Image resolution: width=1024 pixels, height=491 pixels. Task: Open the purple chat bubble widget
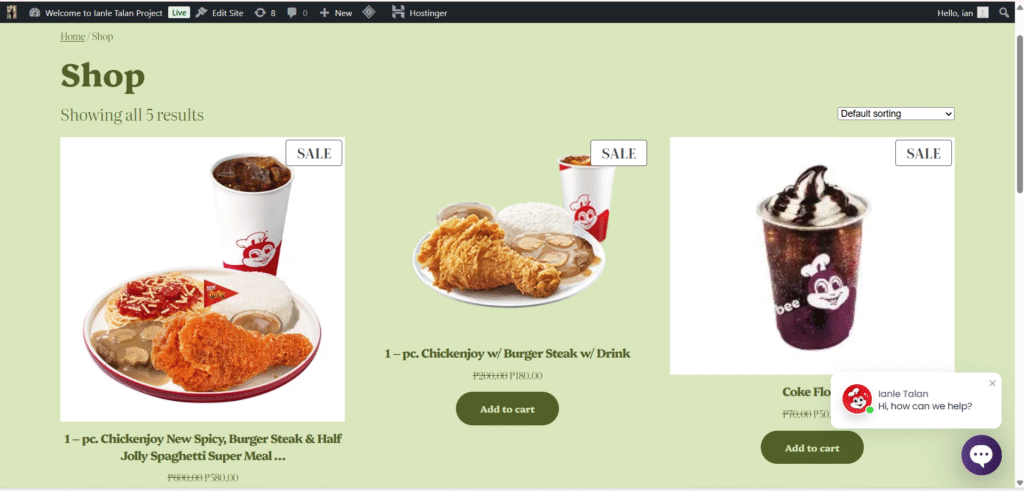click(x=981, y=455)
